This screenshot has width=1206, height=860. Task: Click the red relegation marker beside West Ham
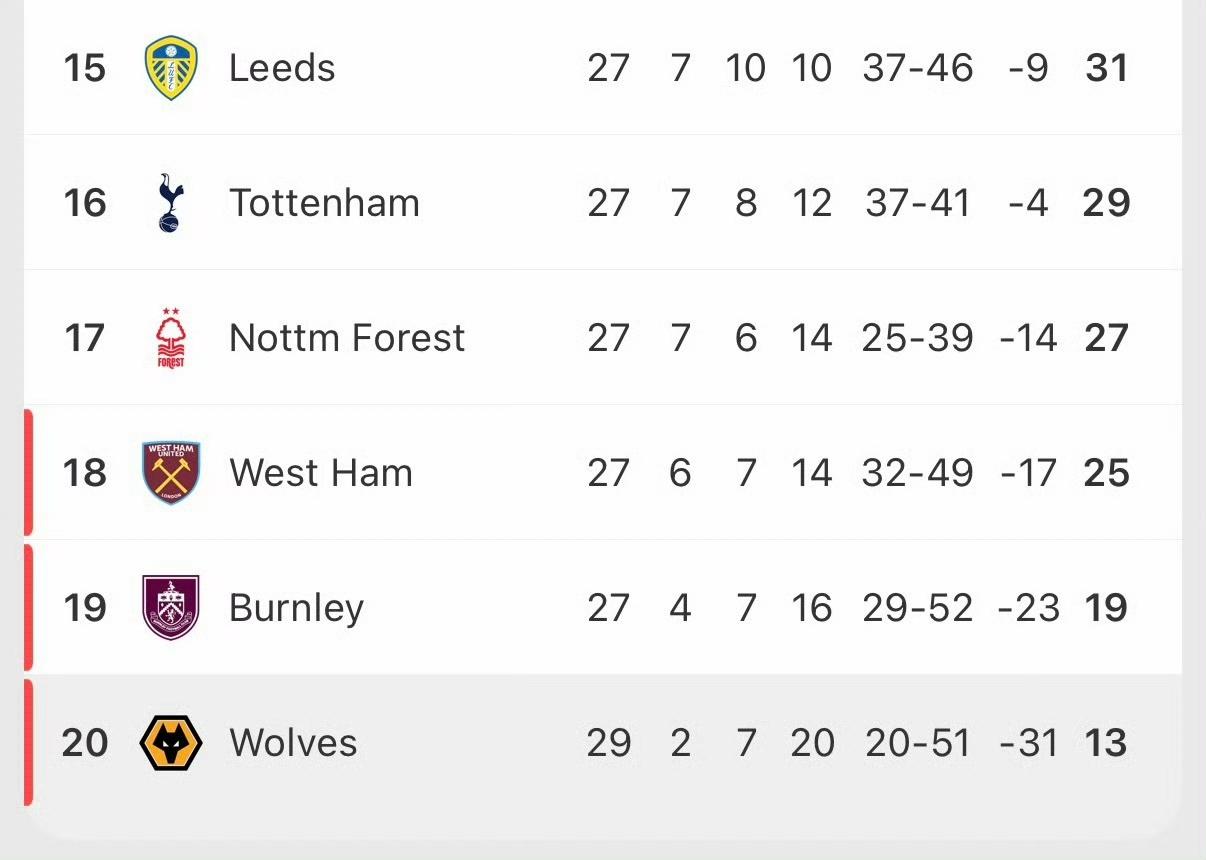[28, 472]
